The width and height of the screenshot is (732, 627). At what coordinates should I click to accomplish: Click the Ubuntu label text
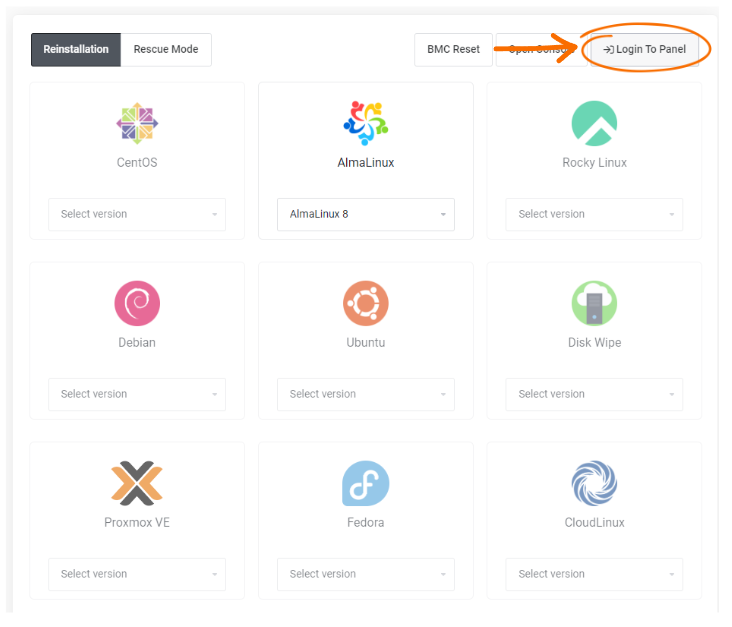366,343
